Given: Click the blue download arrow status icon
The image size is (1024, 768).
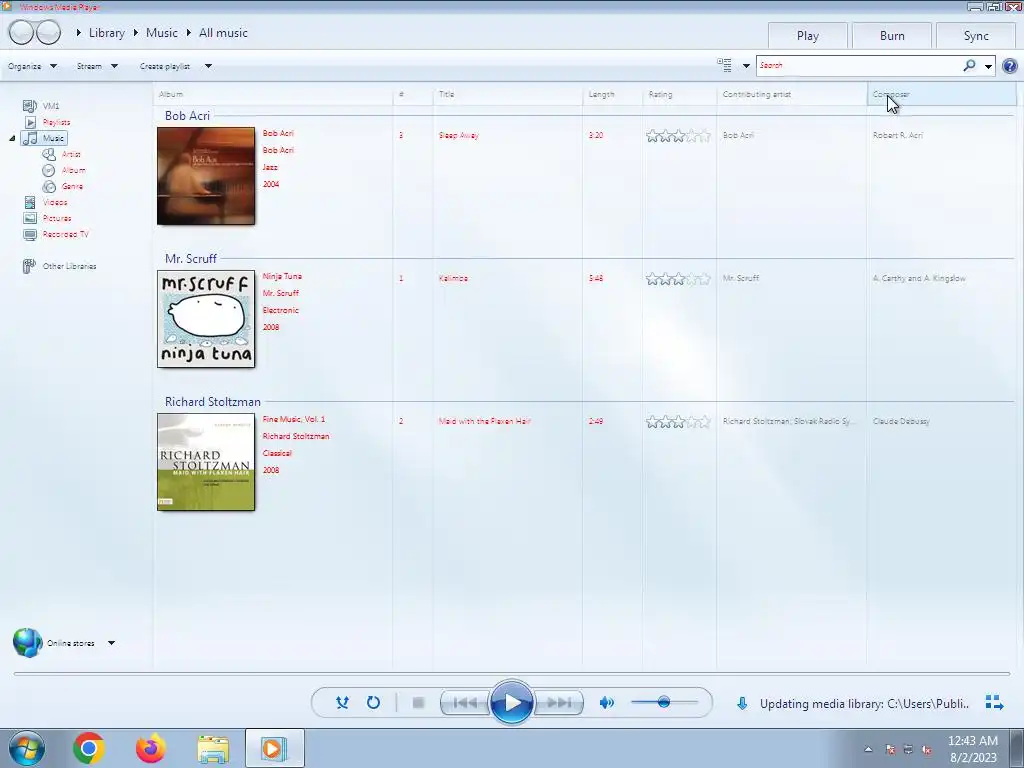Looking at the screenshot, I should coord(742,703).
